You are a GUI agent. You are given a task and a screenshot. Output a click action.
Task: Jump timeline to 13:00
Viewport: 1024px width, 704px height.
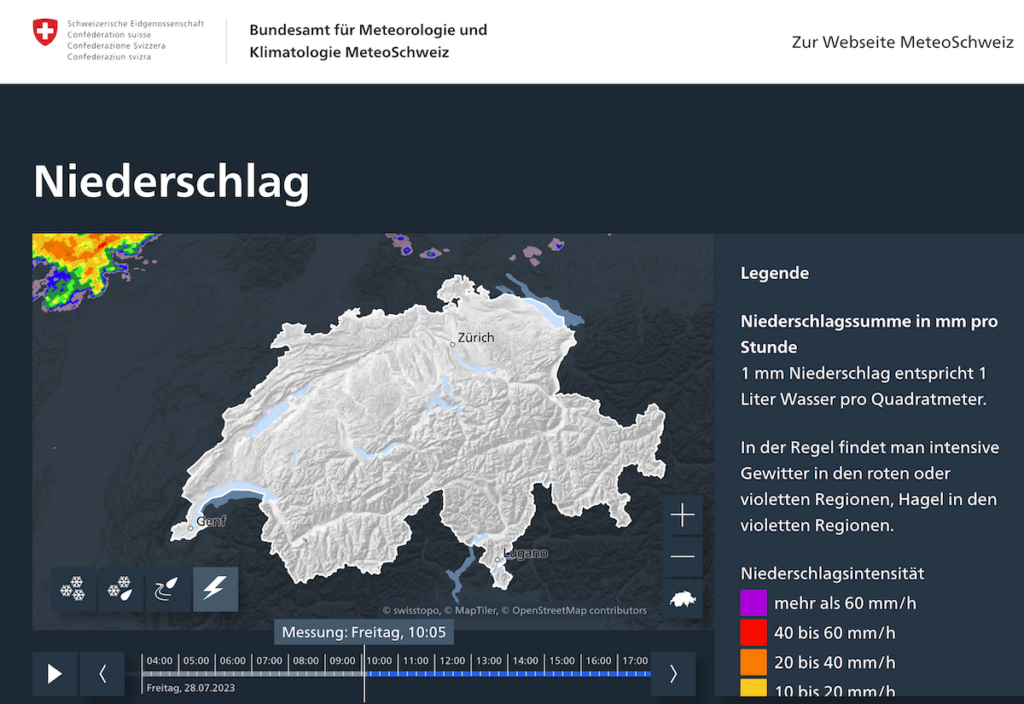click(x=488, y=661)
